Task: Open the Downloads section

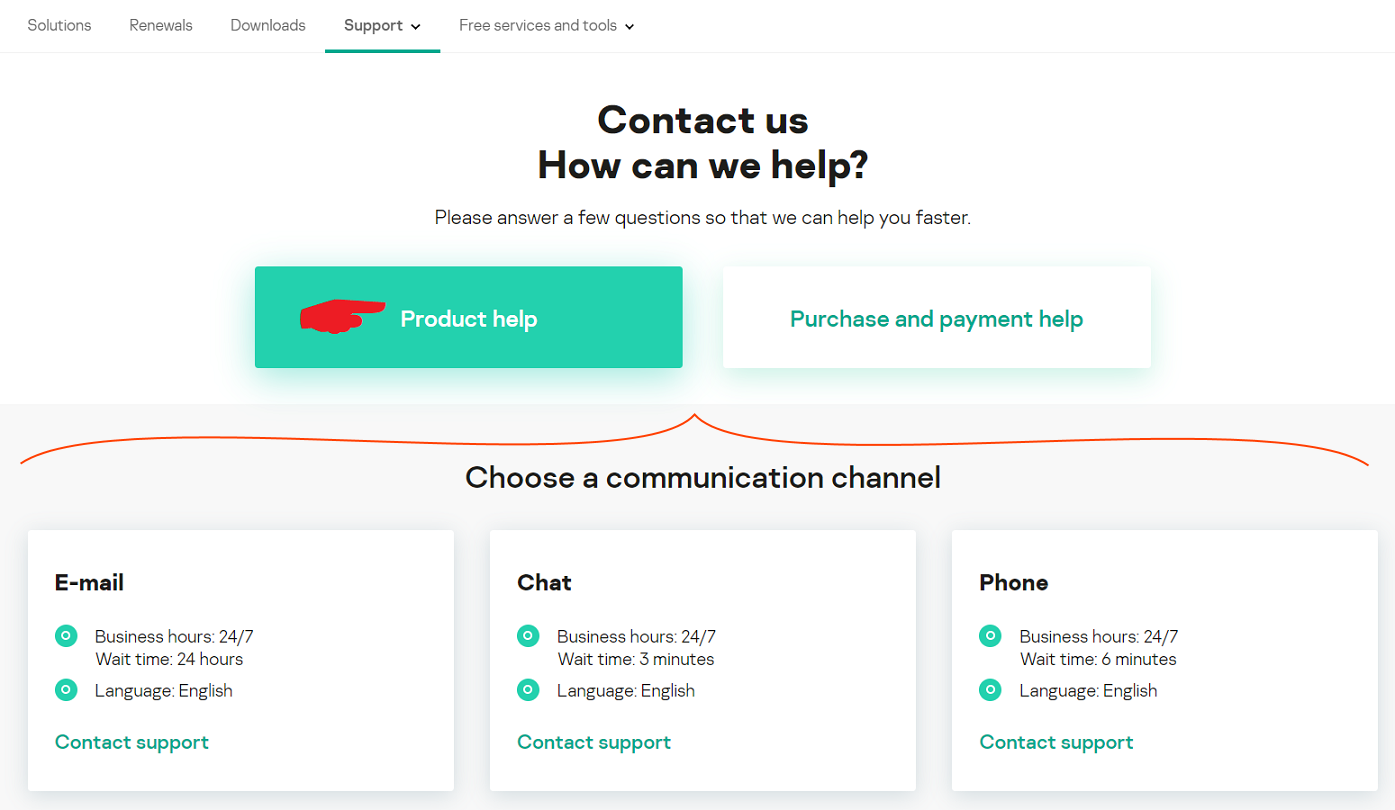Action: click(x=268, y=25)
